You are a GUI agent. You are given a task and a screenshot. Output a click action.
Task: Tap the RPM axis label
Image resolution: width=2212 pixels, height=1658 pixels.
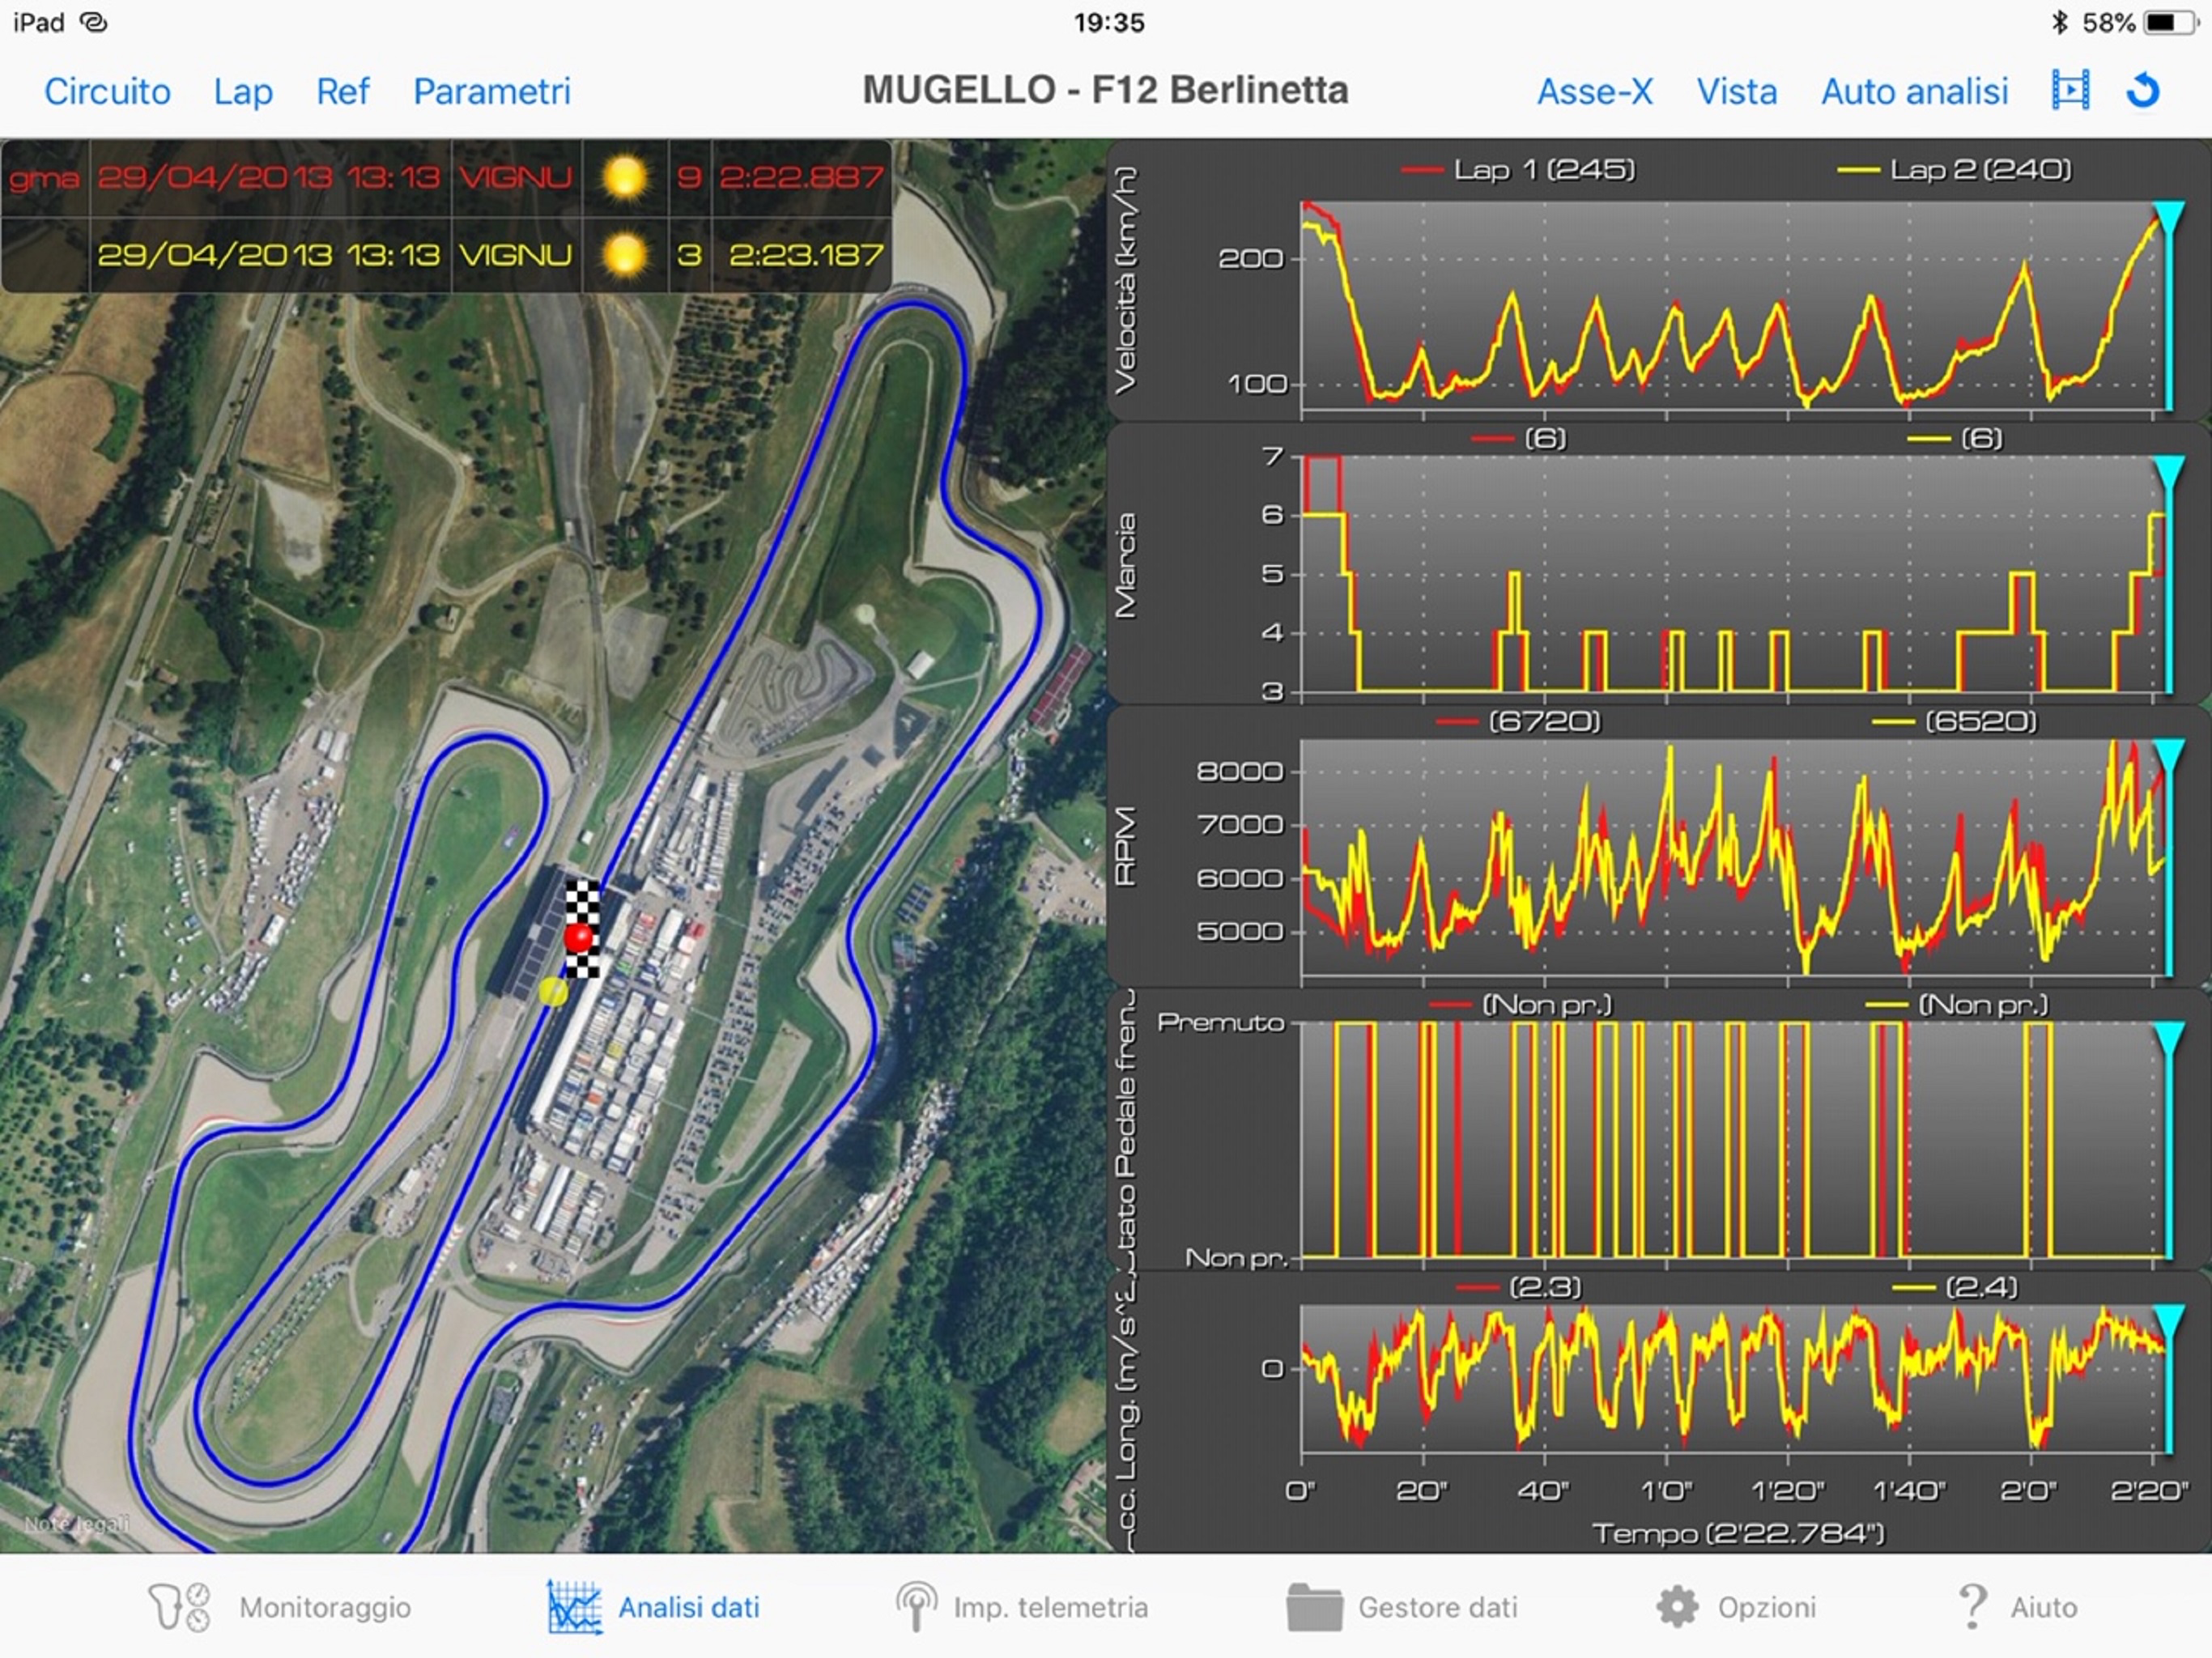[x=1126, y=846]
